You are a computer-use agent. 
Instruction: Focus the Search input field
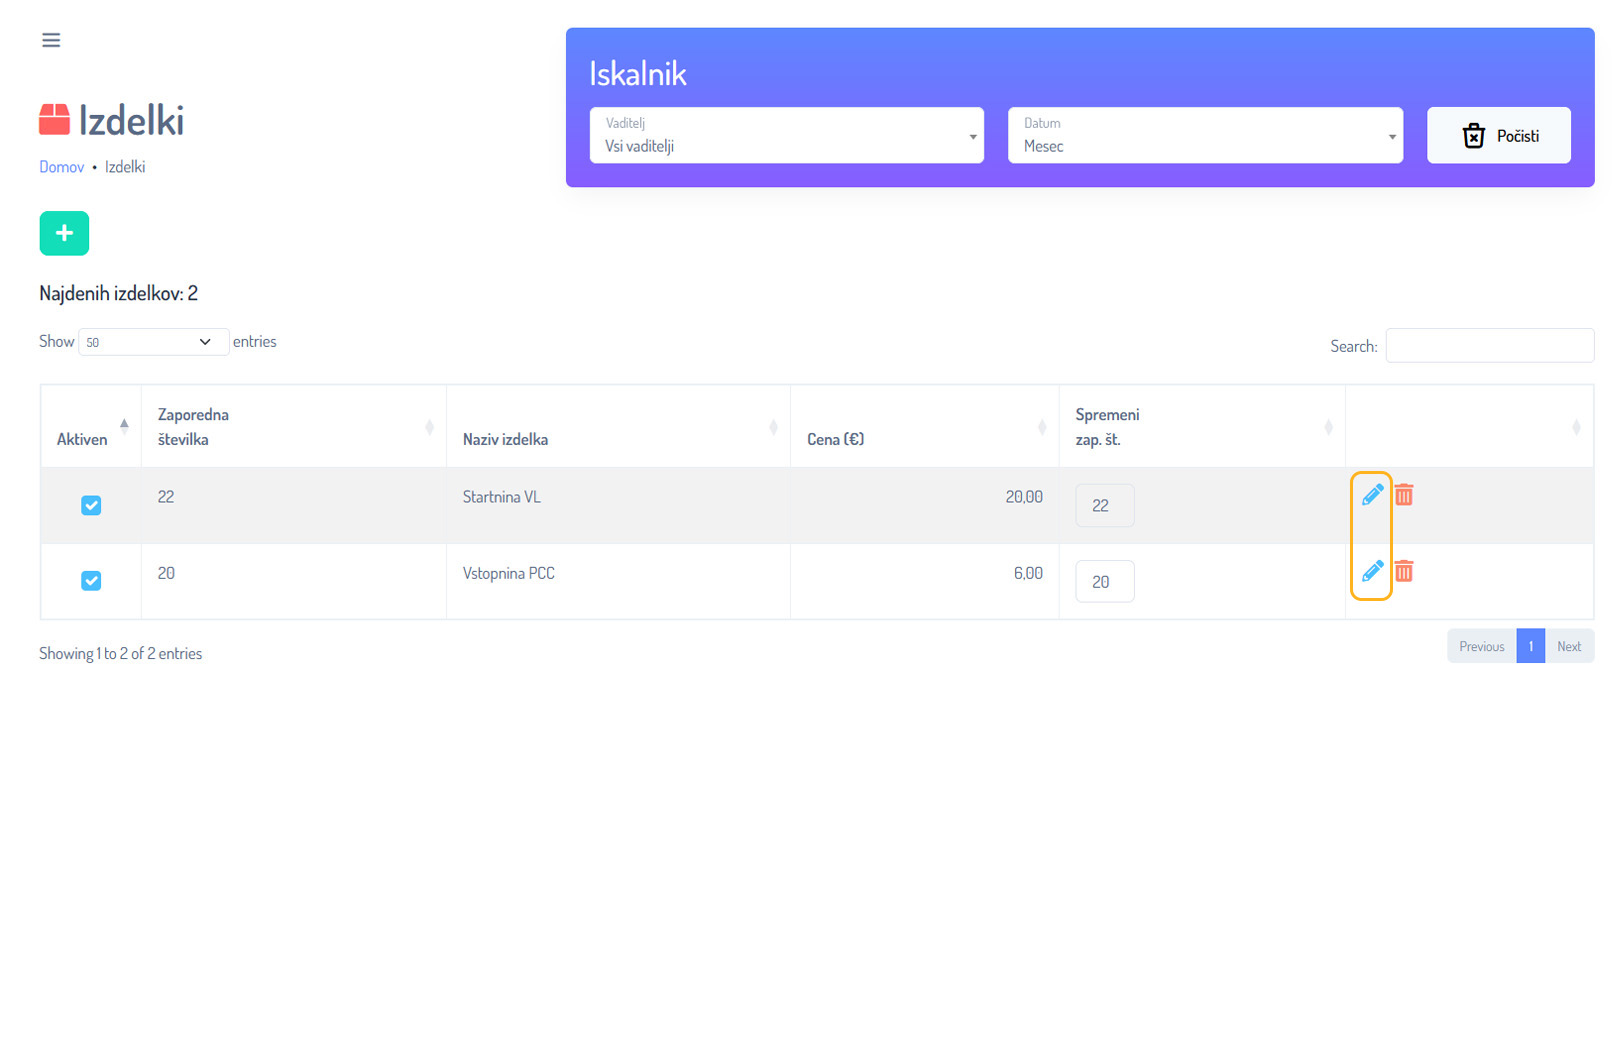click(x=1489, y=346)
